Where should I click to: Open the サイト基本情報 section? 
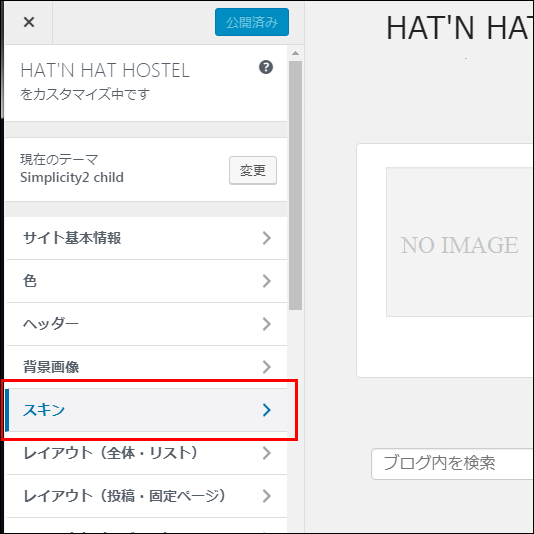[x=146, y=238]
